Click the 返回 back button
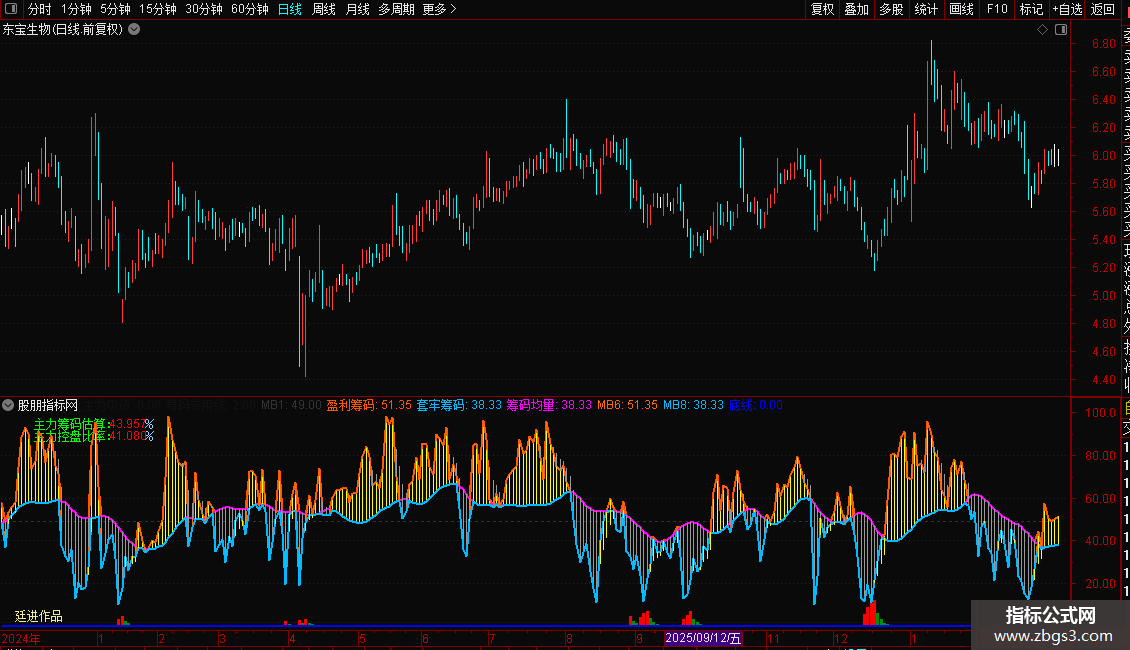Image resolution: width=1130 pixels, height=650 pixels. pyautogui.click(x=1103, y=9)
